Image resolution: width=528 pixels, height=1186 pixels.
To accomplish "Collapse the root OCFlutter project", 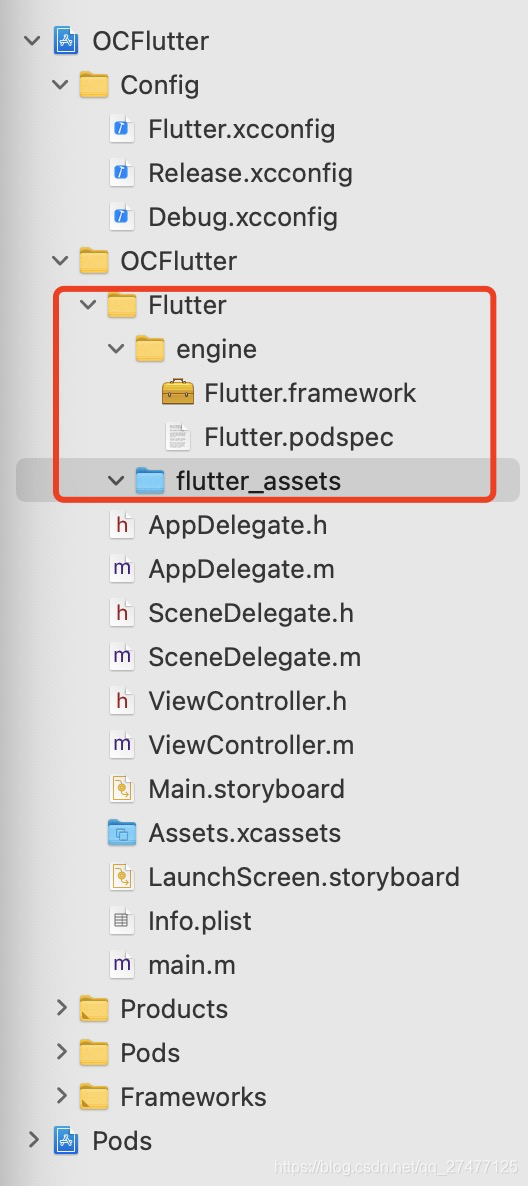I will tap(33, 41).
